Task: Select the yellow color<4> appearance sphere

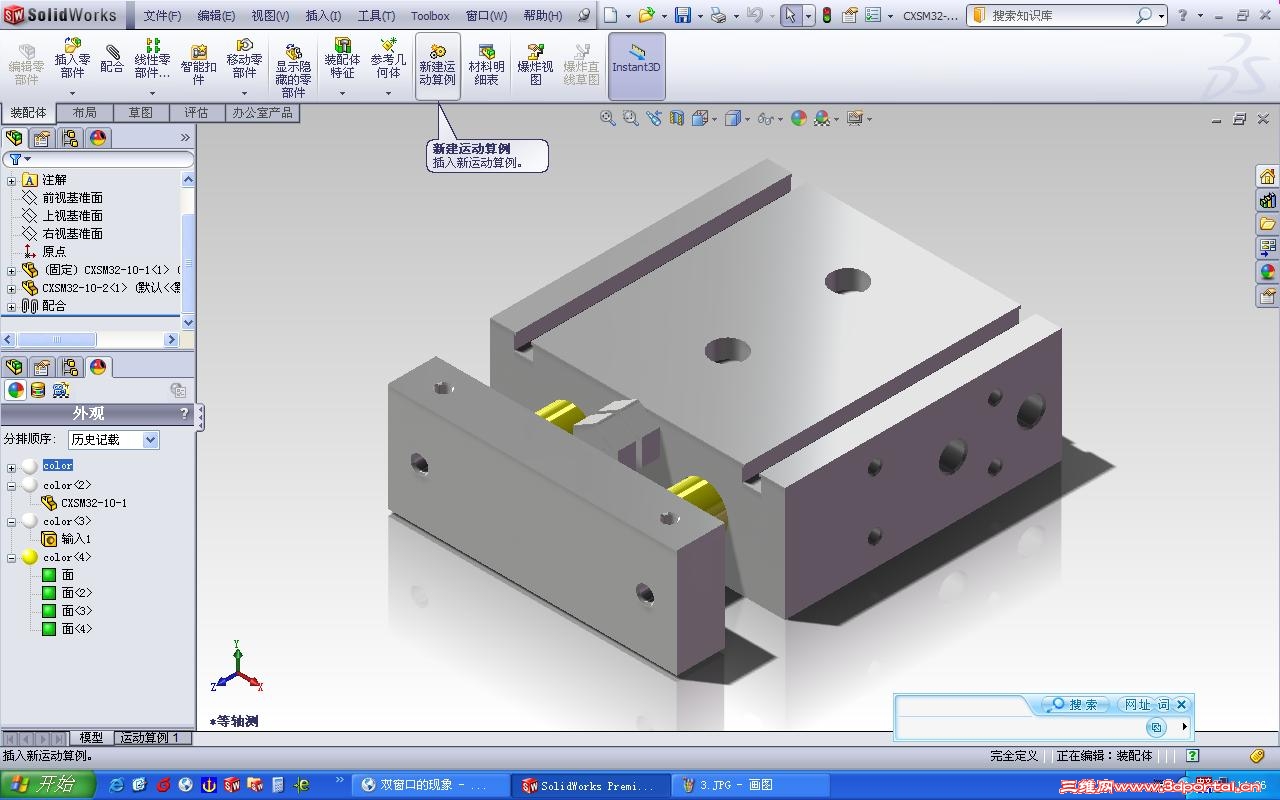Action: 30,557
